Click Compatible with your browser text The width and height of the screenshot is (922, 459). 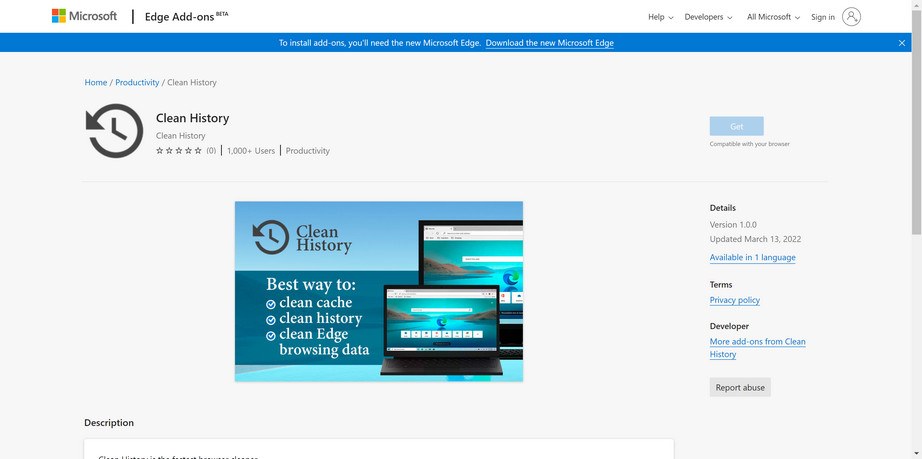[749, 144]
